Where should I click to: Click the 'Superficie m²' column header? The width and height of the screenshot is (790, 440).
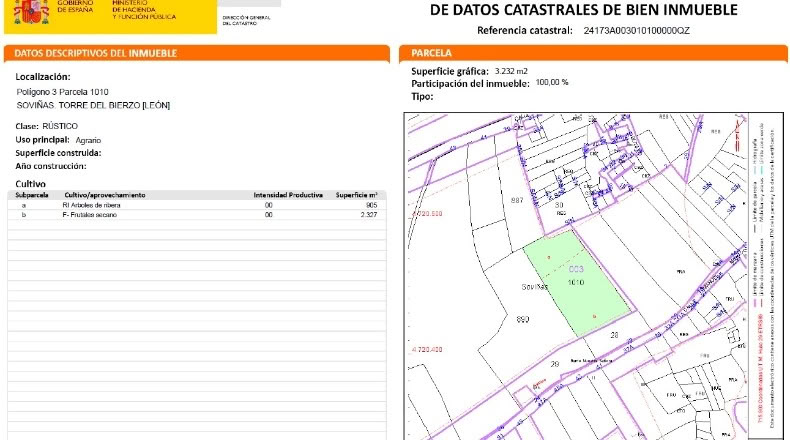point(357,195)
